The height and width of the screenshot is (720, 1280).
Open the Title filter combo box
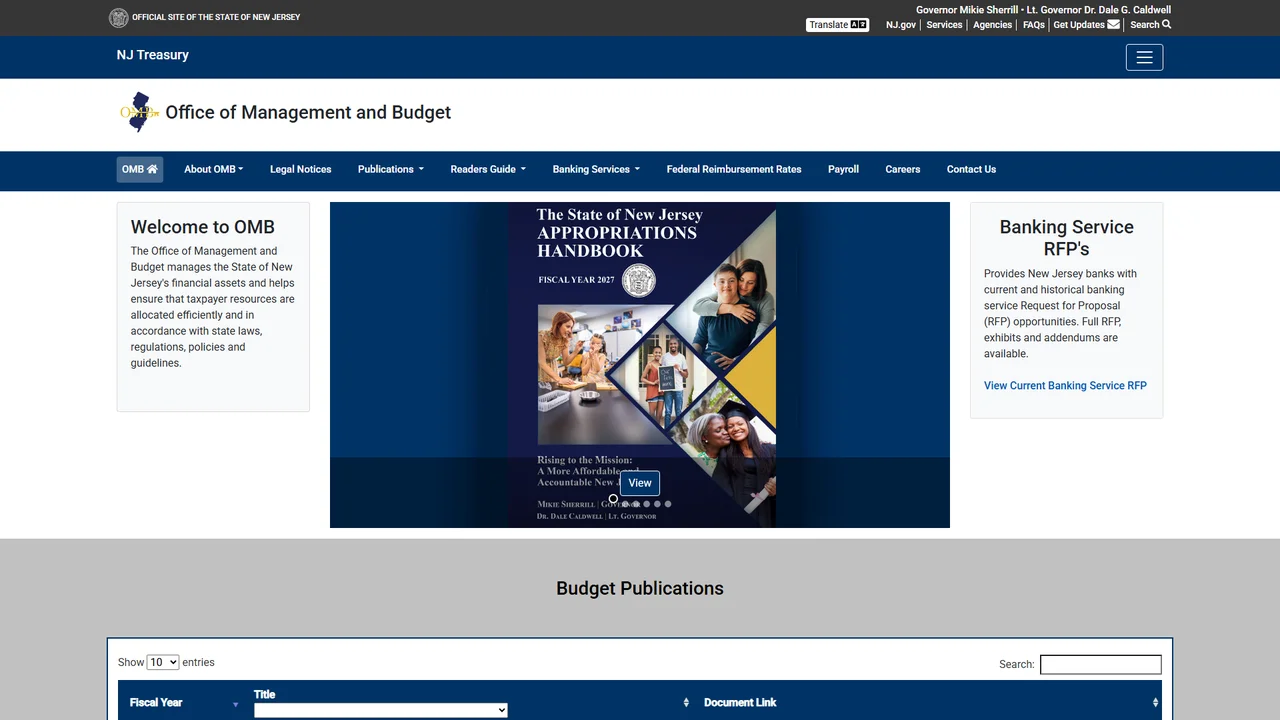381,710
